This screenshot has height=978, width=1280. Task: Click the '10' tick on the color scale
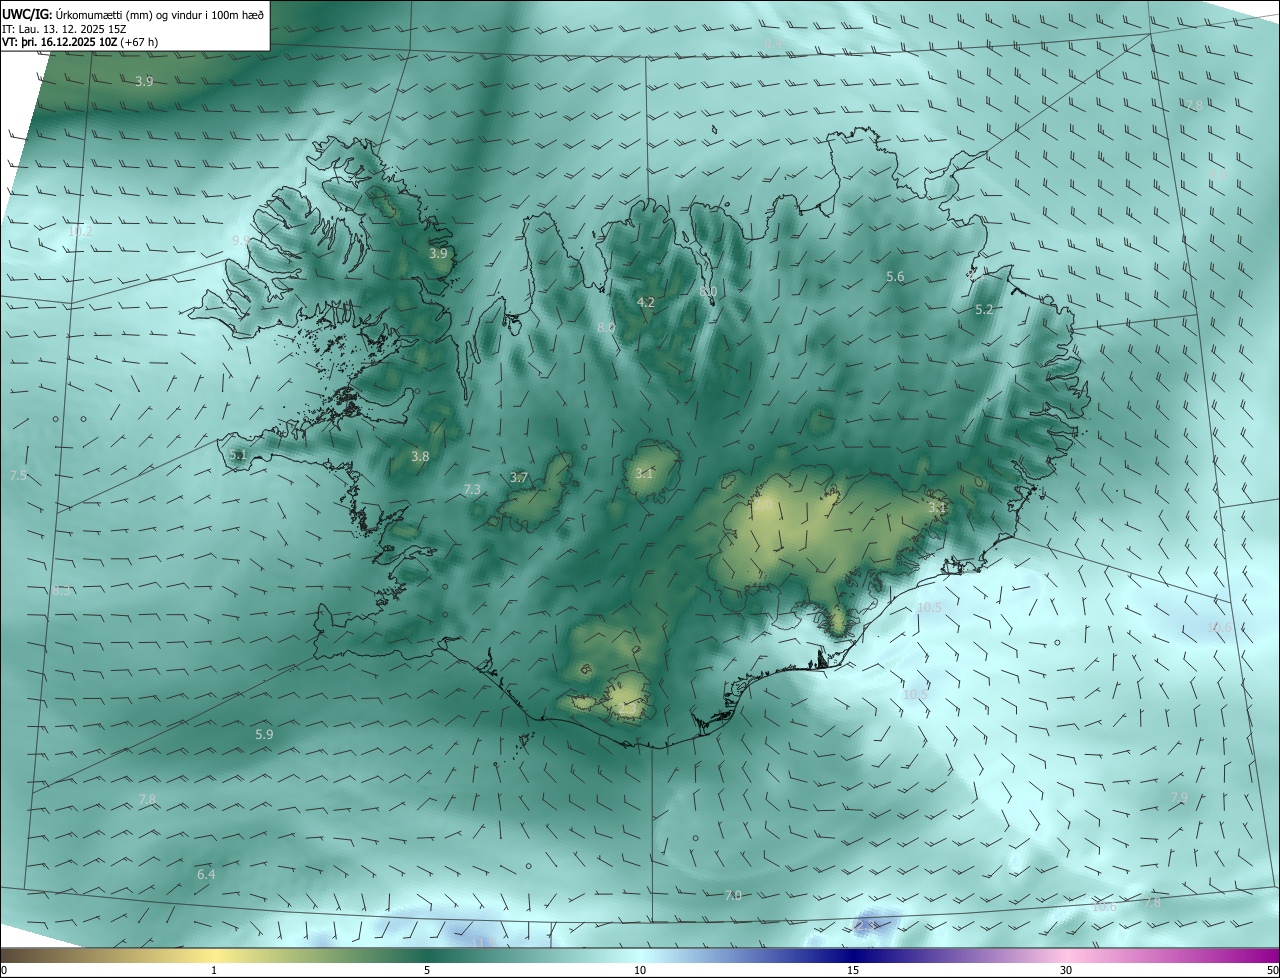tap(640, 970)
